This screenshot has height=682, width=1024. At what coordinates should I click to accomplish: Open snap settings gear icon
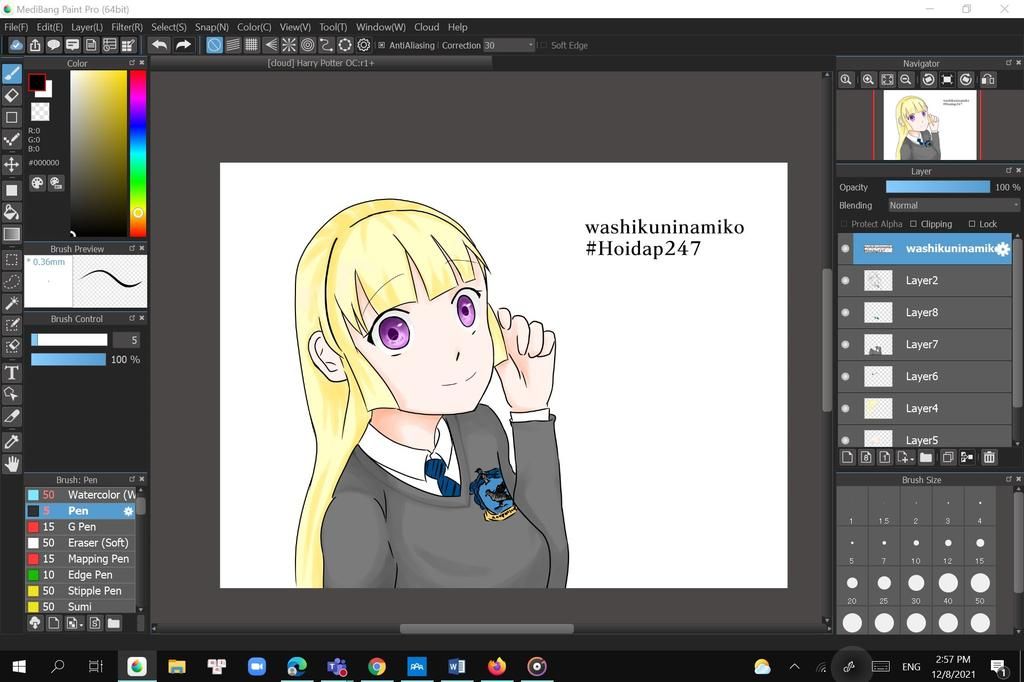[364, 45]
